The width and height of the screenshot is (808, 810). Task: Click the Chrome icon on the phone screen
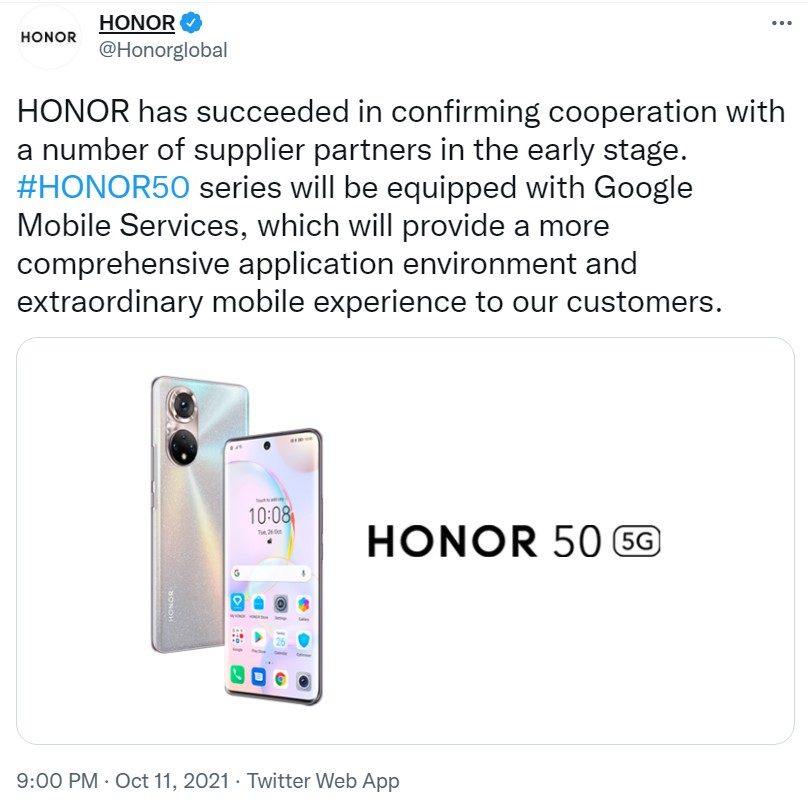coord(281,679)
